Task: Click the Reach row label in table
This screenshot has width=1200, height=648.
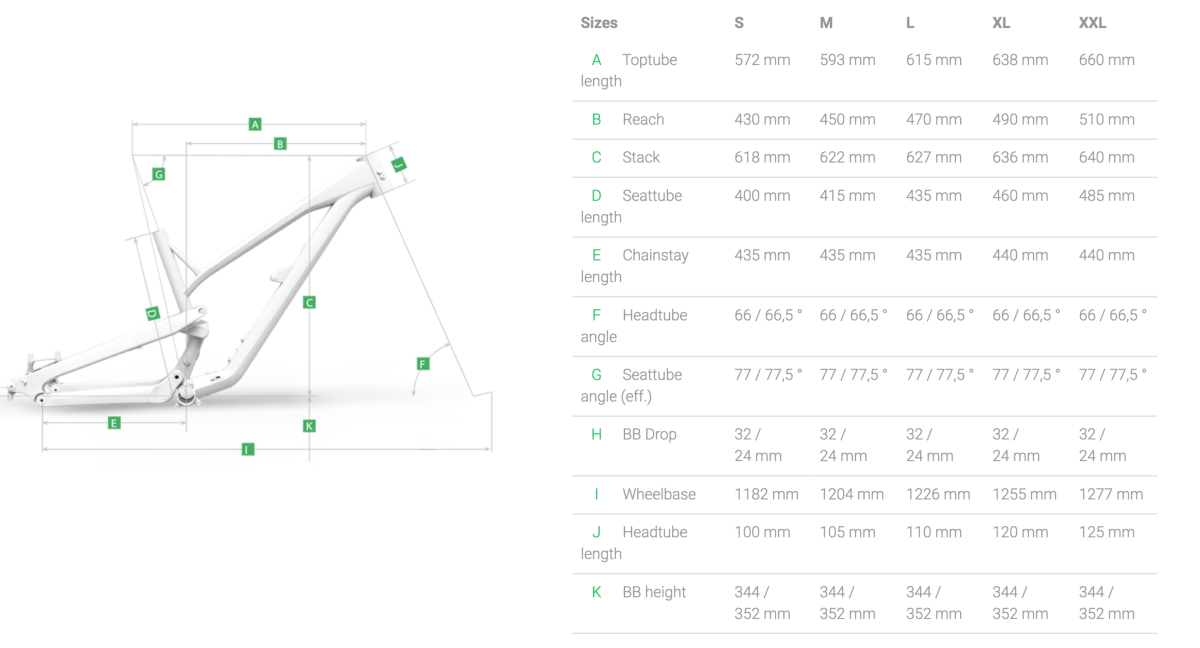Action: (x=643, y=119)
